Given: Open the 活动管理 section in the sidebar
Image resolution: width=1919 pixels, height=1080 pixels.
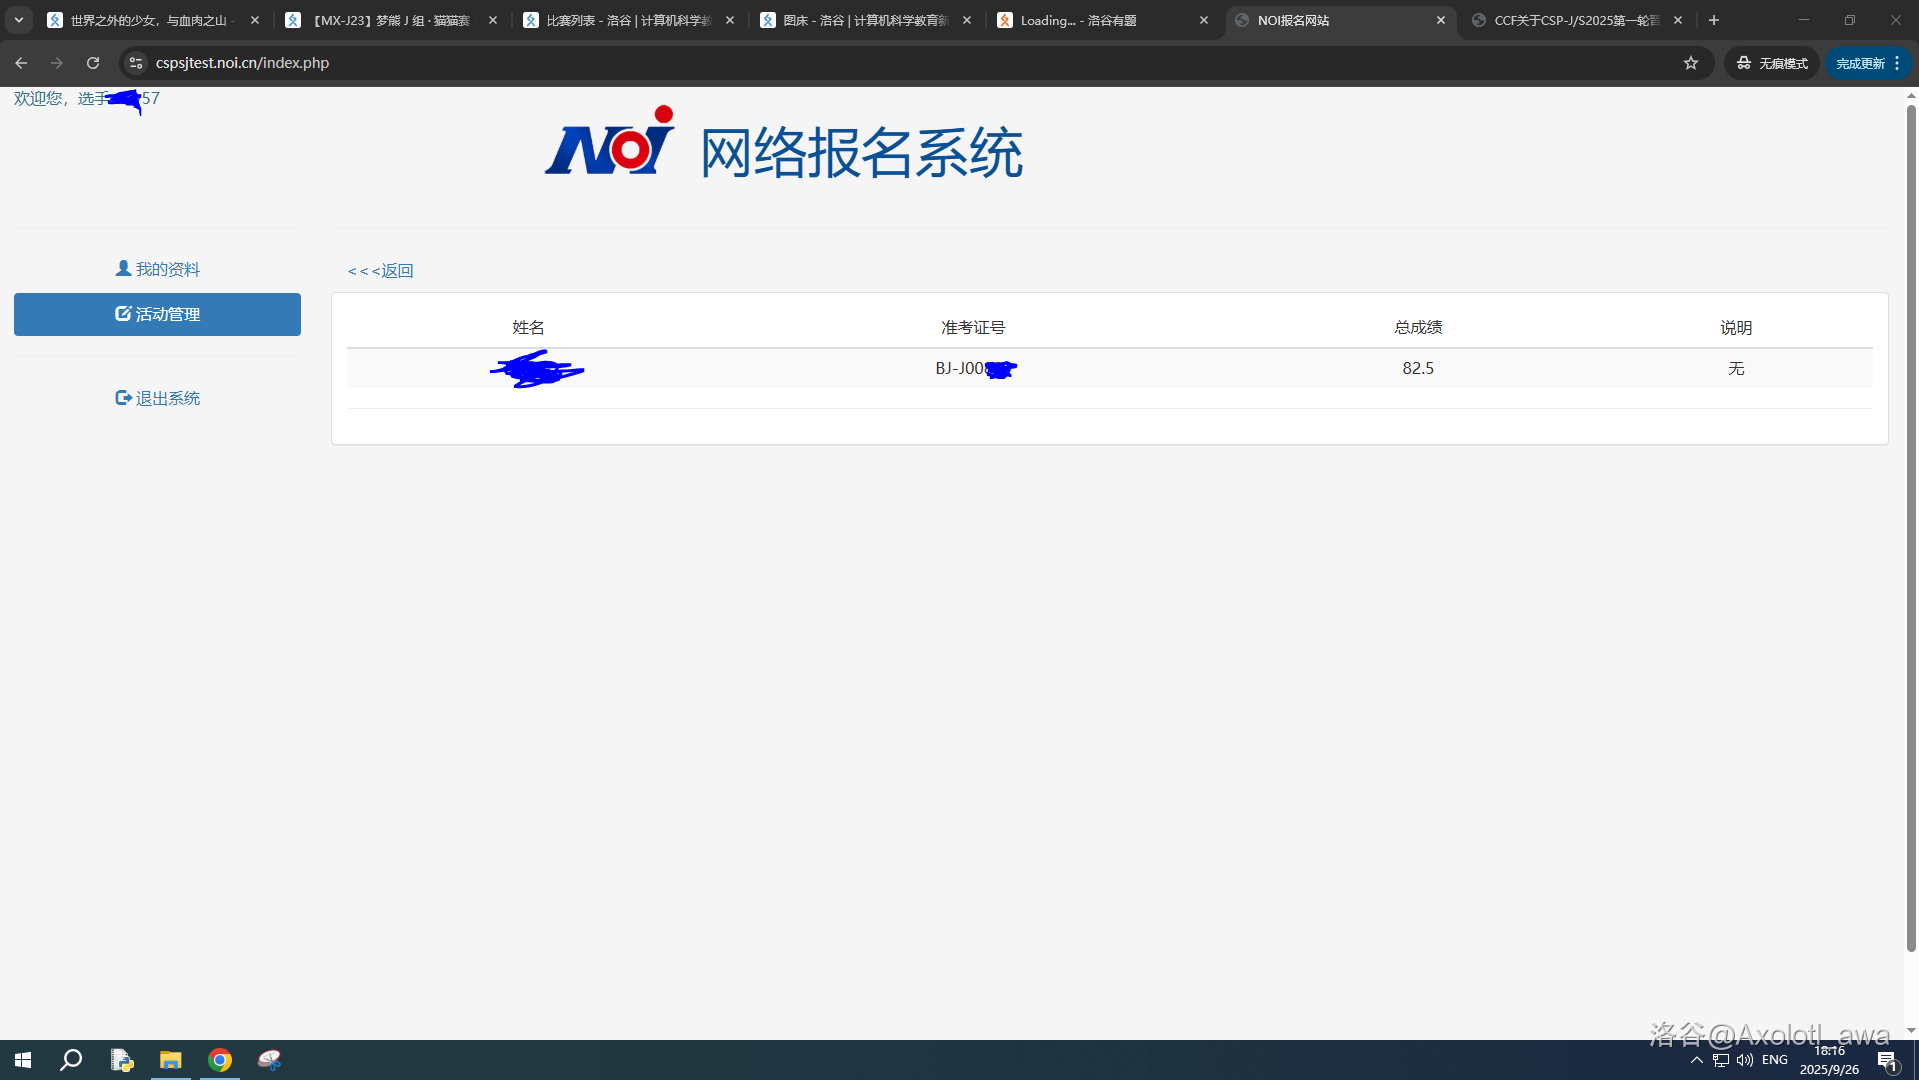Looking at the screenshot, I should click(157, 314).
